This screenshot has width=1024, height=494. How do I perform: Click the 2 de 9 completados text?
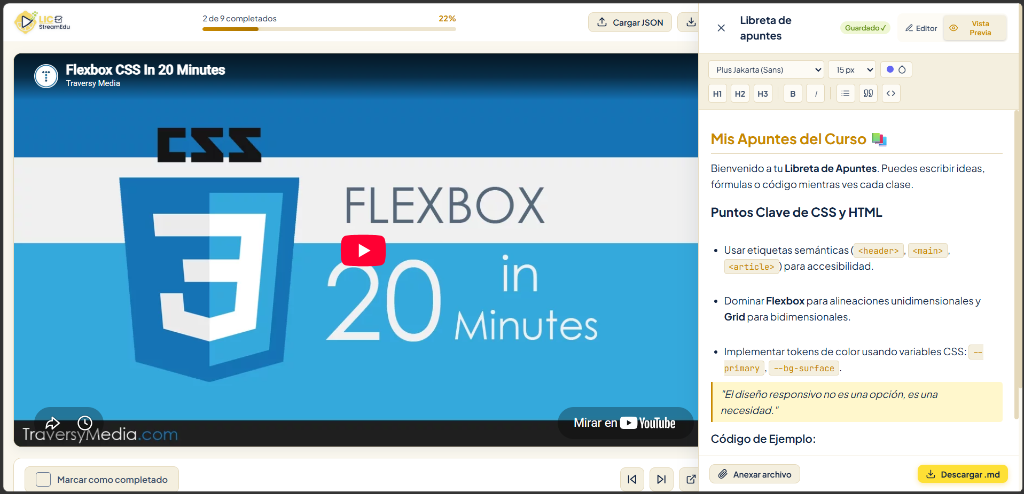tap(239, 18)
